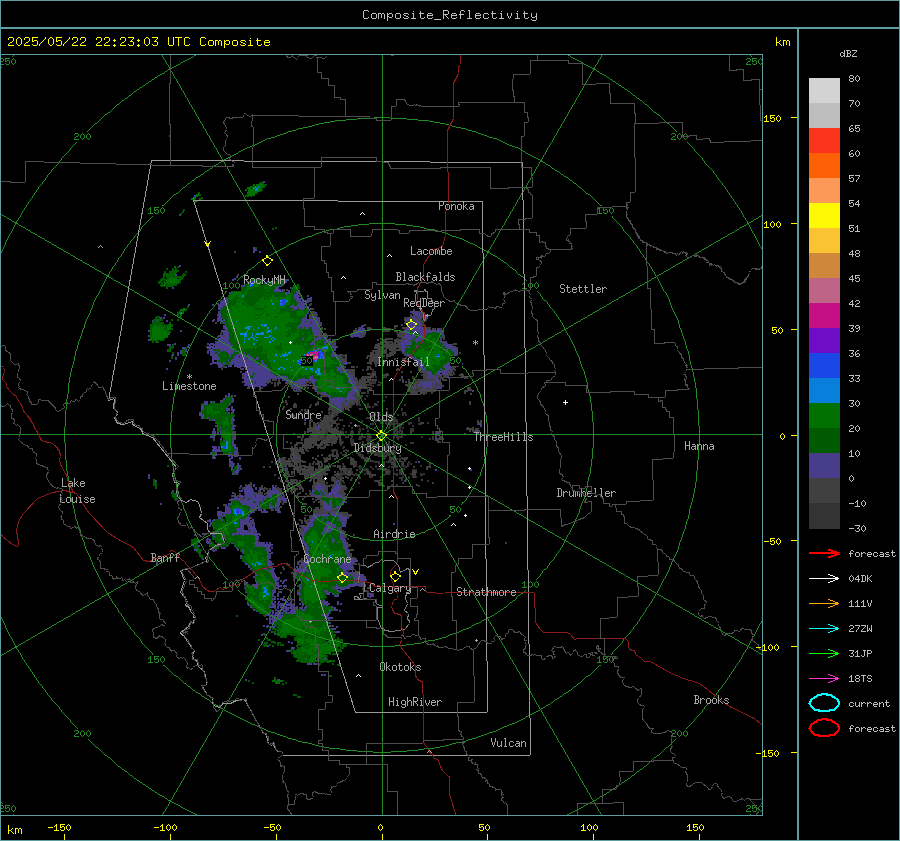Click the dBZ legend heading

[x=848, y=53]
